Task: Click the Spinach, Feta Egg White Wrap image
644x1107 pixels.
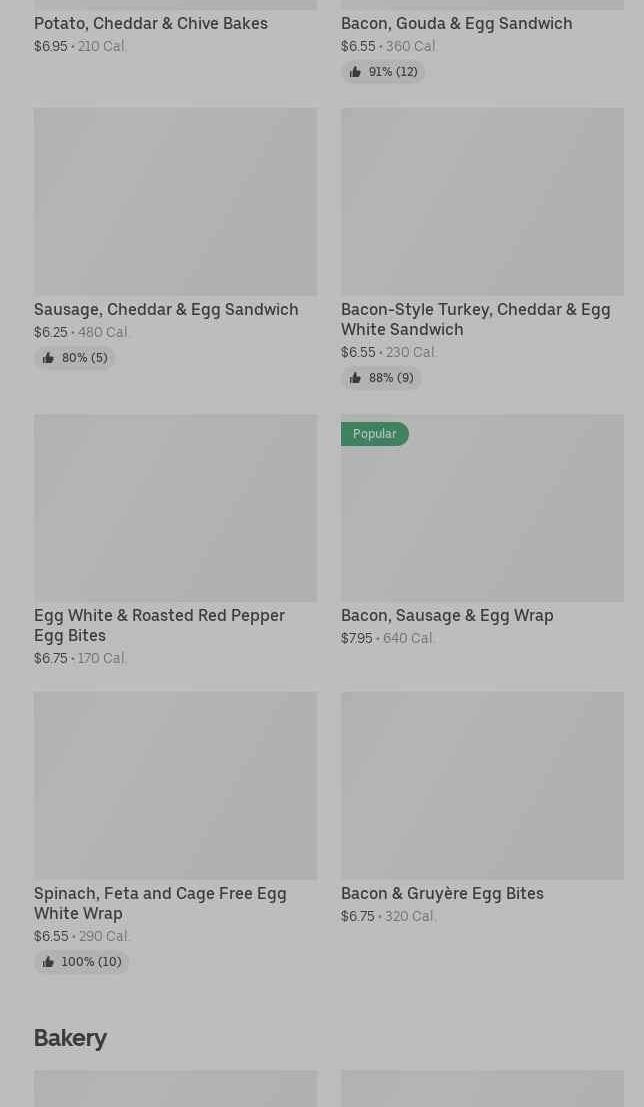Action: [175, 785]
